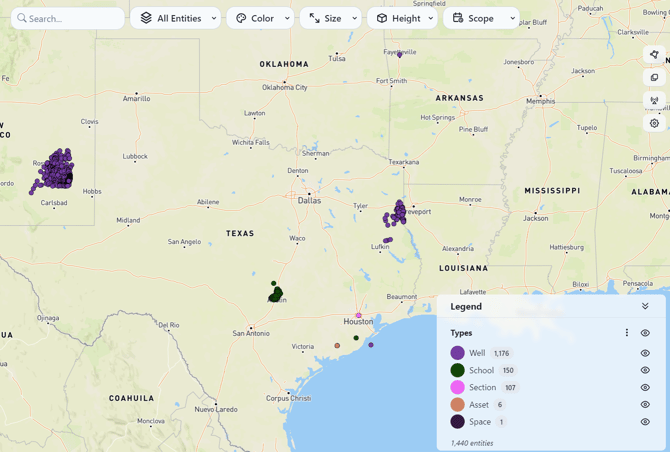Click the broadcast antenna icon
The image size is (670, 452).
(x=654, y=100)
